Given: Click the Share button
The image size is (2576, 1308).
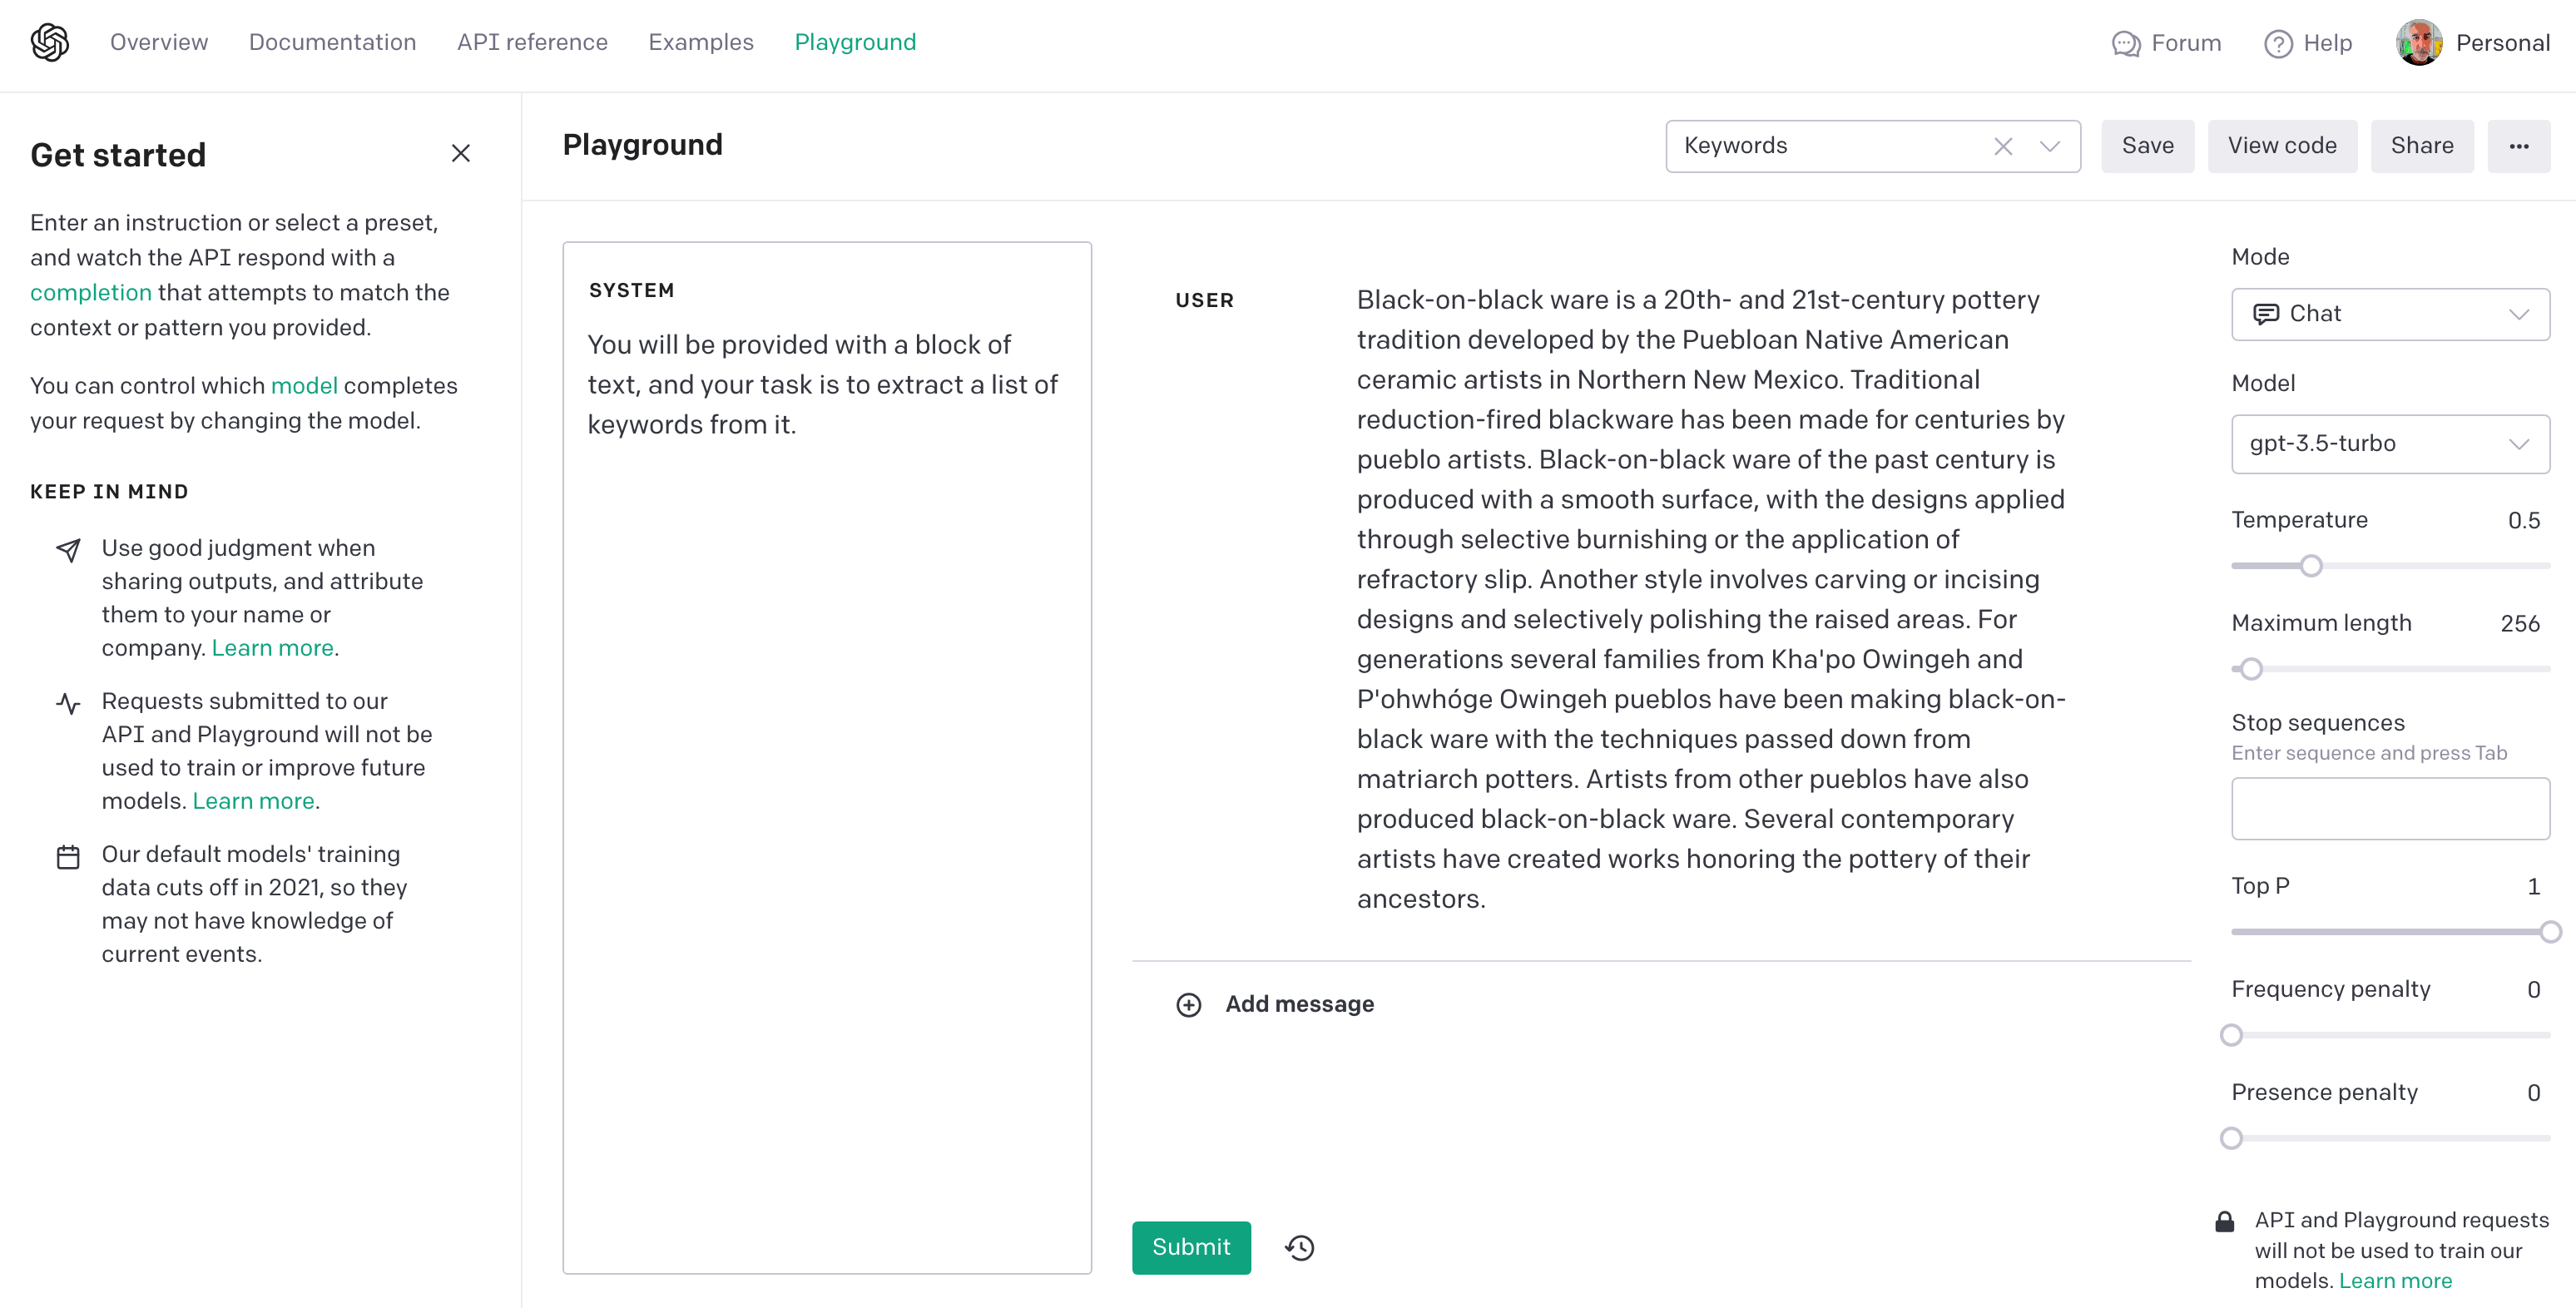Looking at the screenshot, I should [2423, 145].
